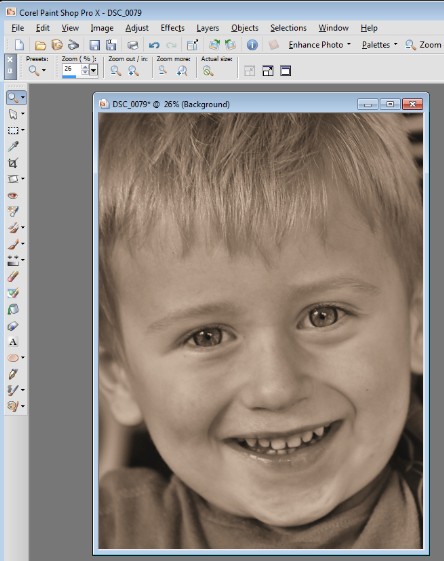The width and height of the screenshot is (444, 561).
Task: Open the File menu
Action: coord(18,28)
